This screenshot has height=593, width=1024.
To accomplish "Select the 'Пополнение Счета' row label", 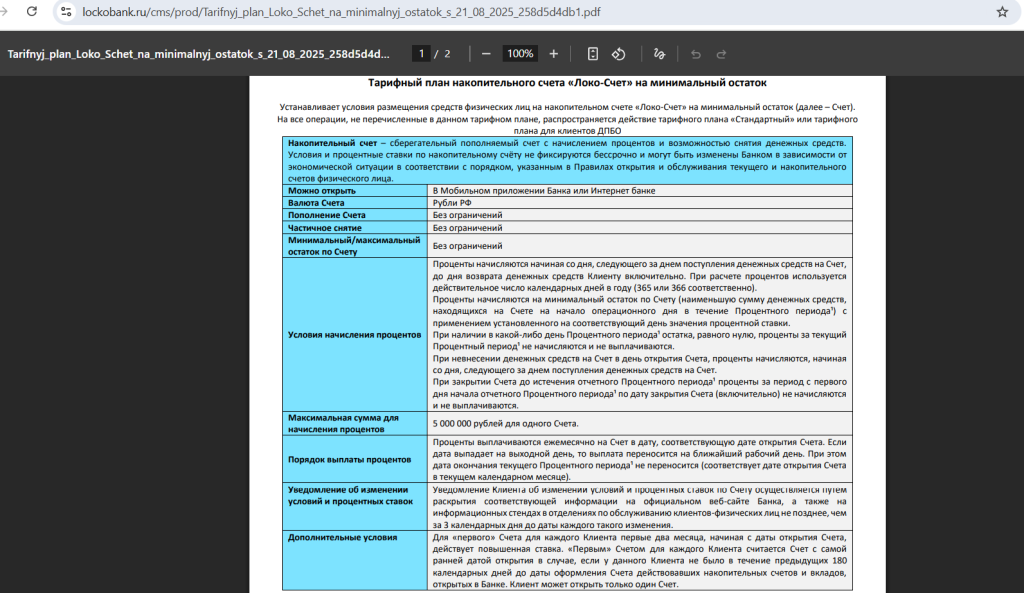I will [x=327, y=215].
